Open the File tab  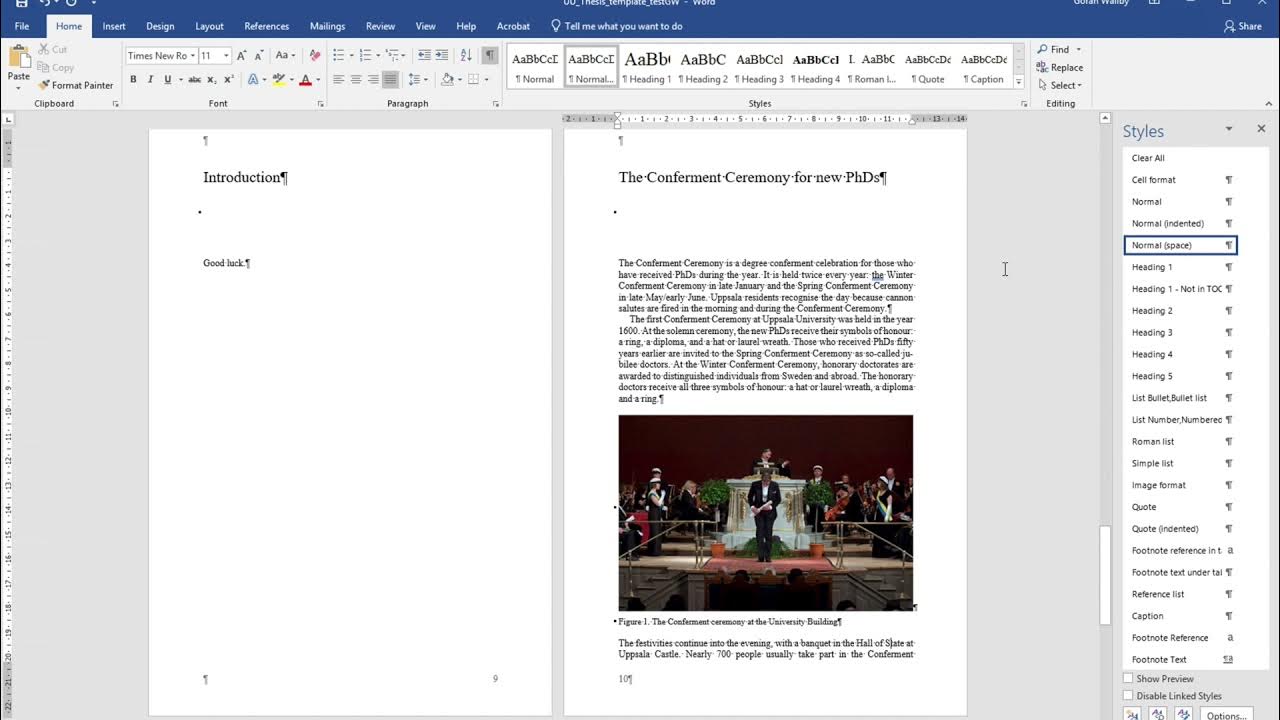coord(22,26)
